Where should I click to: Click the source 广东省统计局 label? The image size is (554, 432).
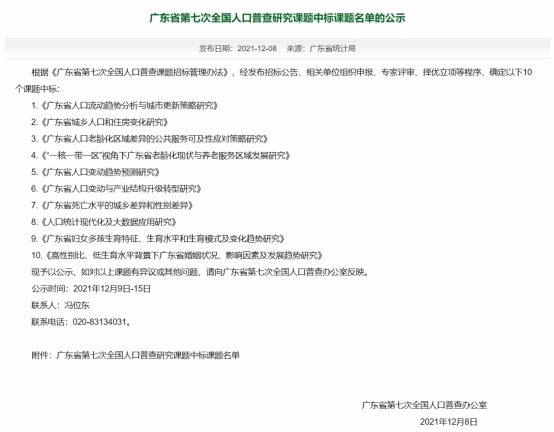[x=332, y=48]
